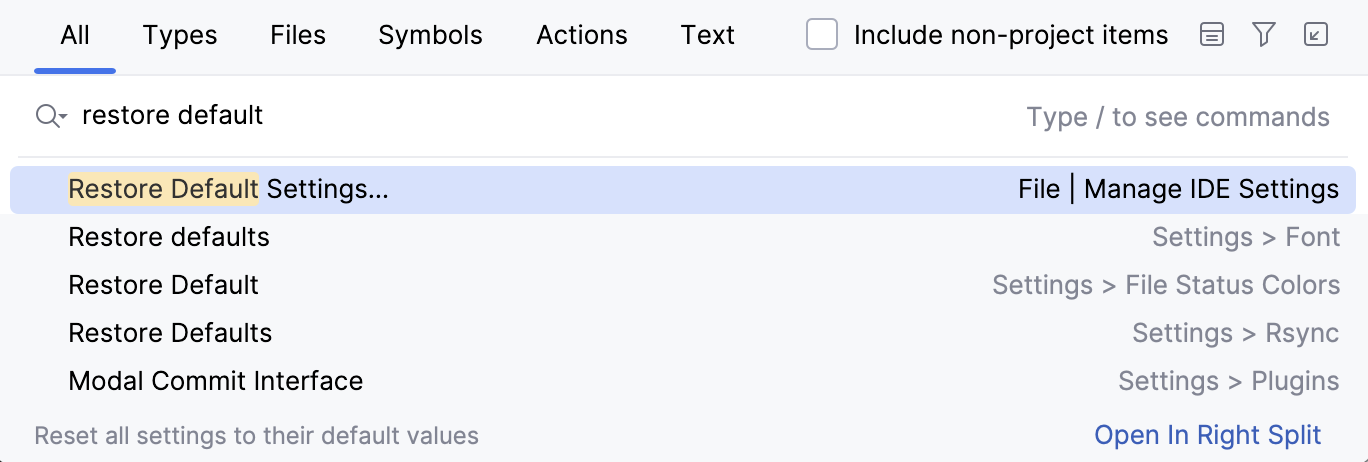Select Restore Default Settings result
The height and width of the screenshot is (462, 1368).
pyautogui.click(x=228, y=189)
